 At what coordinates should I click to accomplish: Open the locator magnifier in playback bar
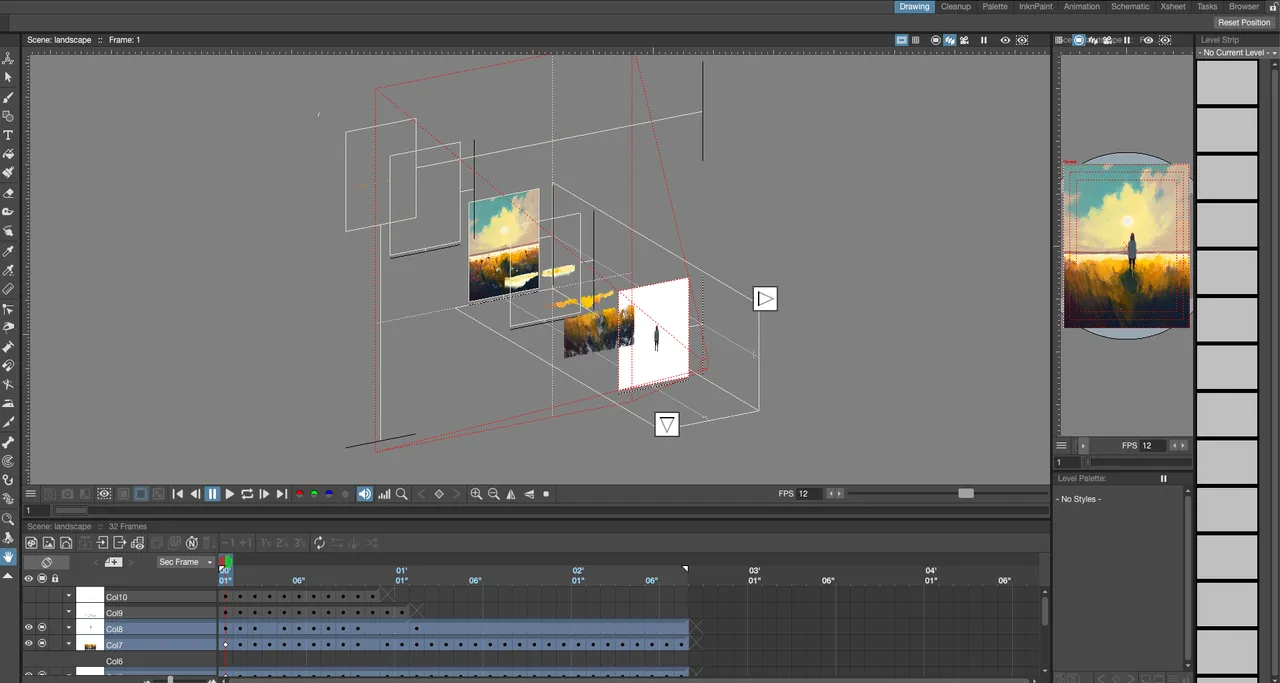[402, 494]
